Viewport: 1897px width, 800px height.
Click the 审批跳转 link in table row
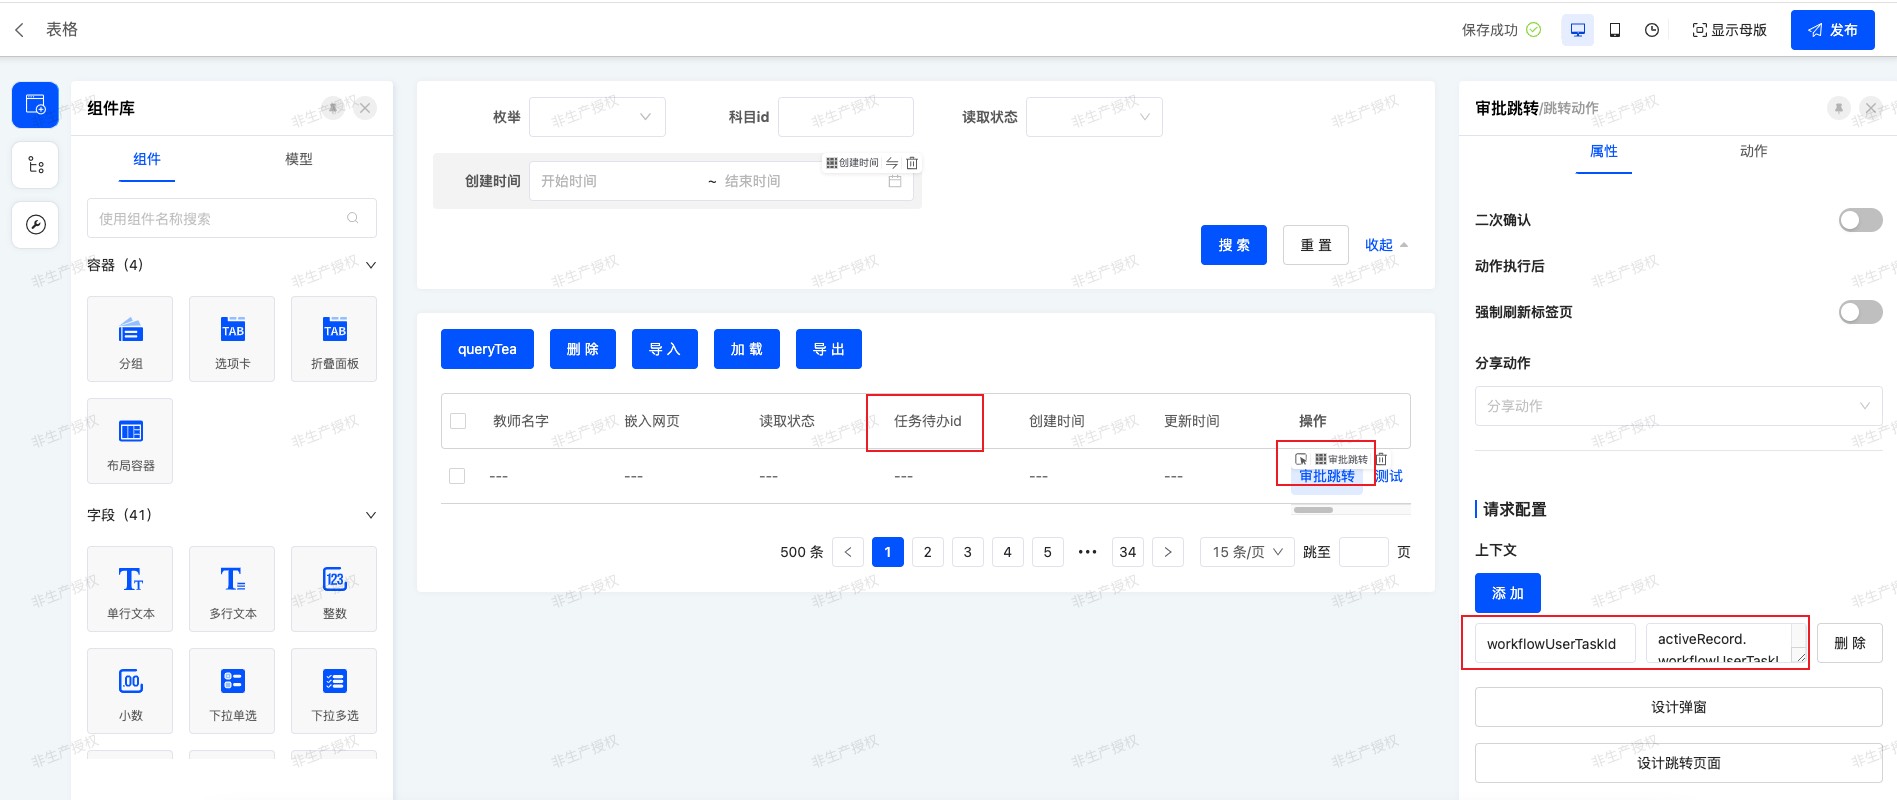1327,476
